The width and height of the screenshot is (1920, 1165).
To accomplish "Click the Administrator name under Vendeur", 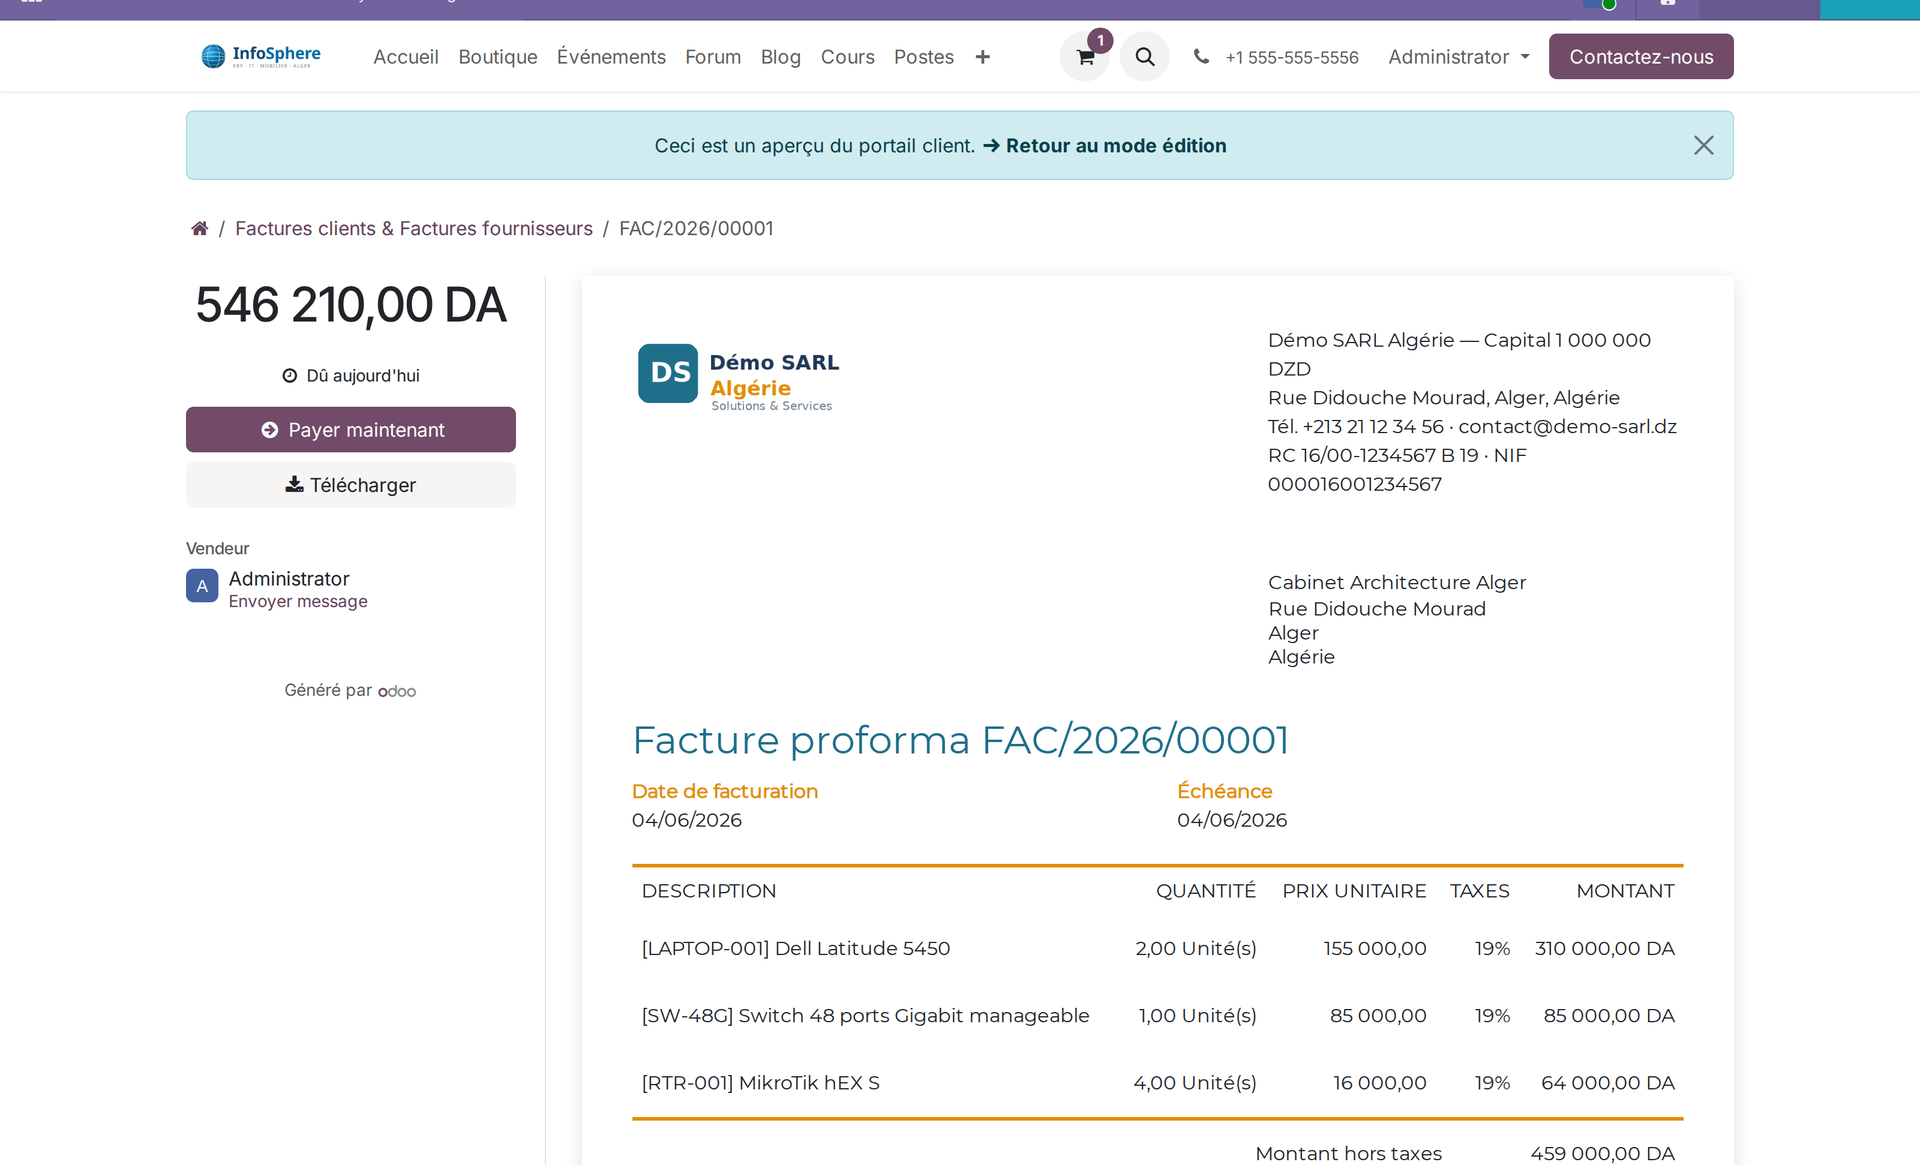I will click(289, 579).
